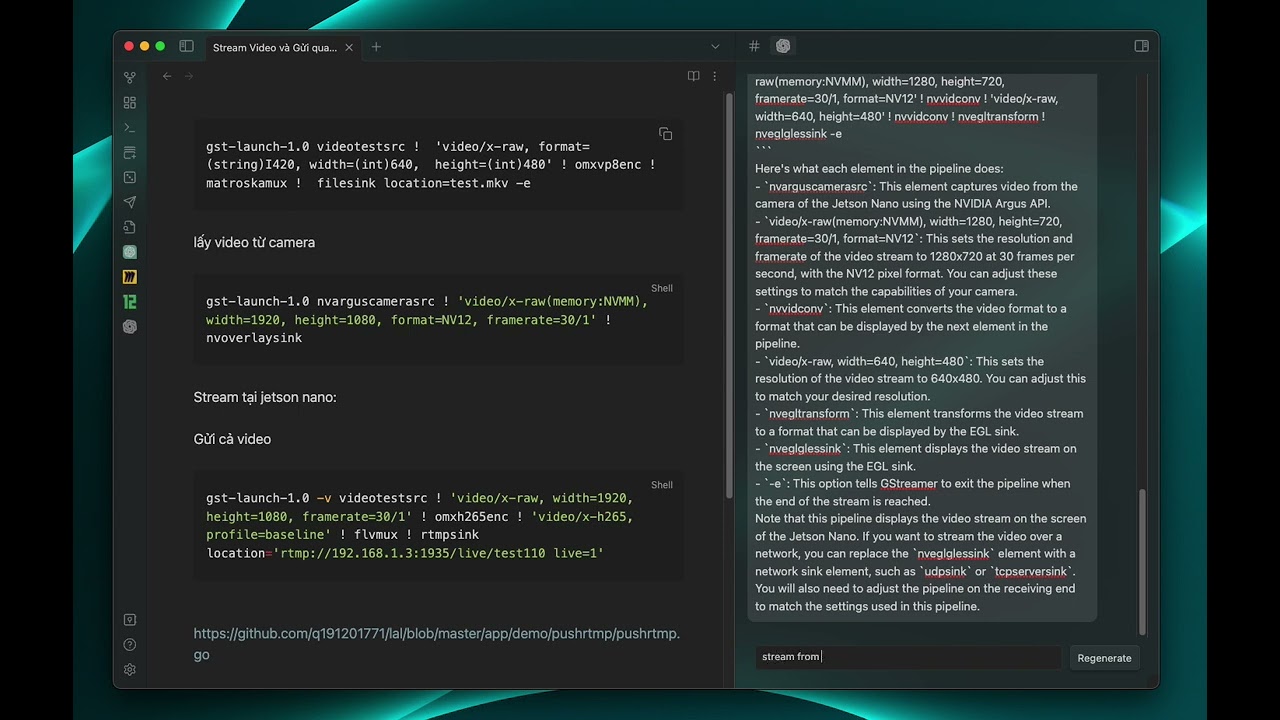Open the gray OpenAI plugin ribbon icon
The image size is (1280, 720).
129,326
